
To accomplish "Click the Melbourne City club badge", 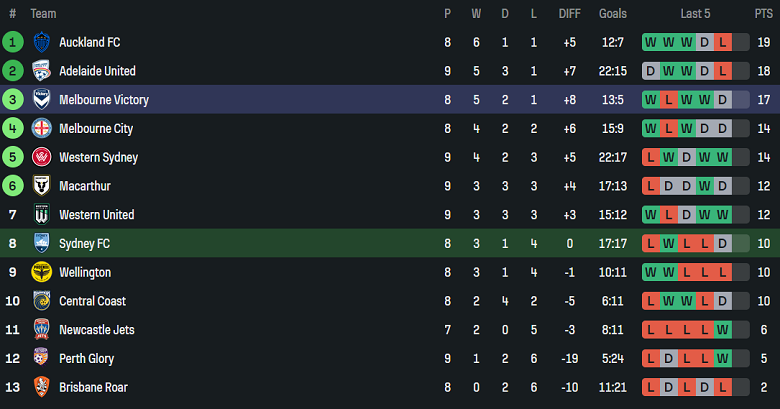I will pyautogui.click(x=41, y=129).
